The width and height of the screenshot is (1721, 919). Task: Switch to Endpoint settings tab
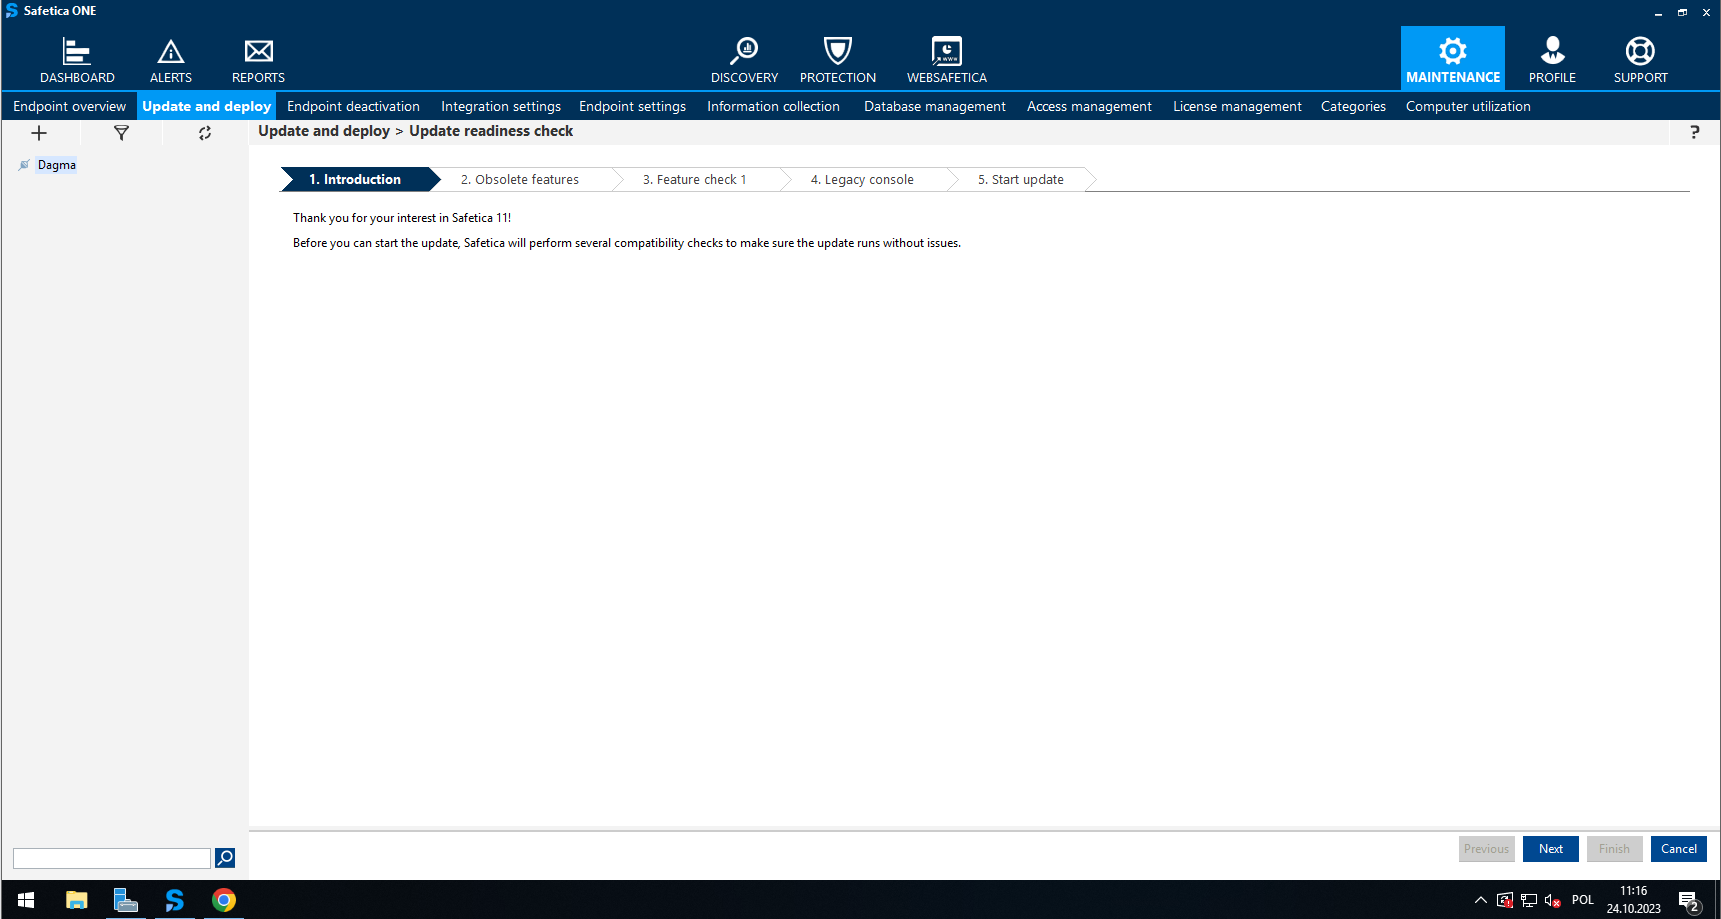click(x=632, y=106)
